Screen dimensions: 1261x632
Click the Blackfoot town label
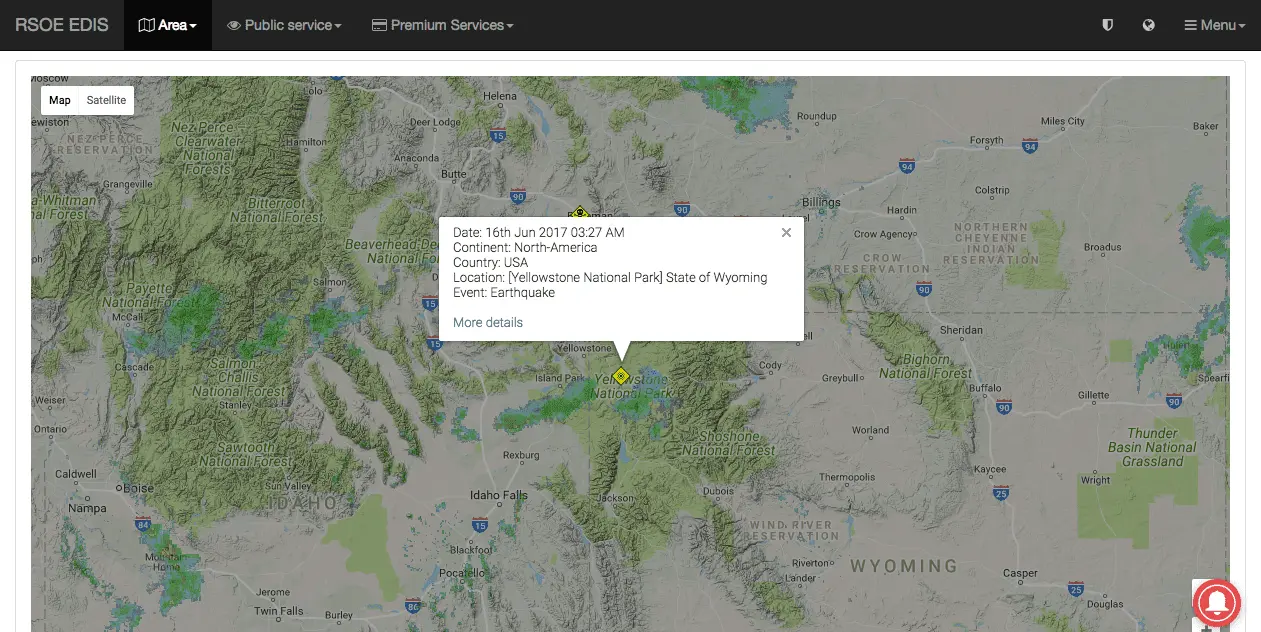[x=470, y=550]
